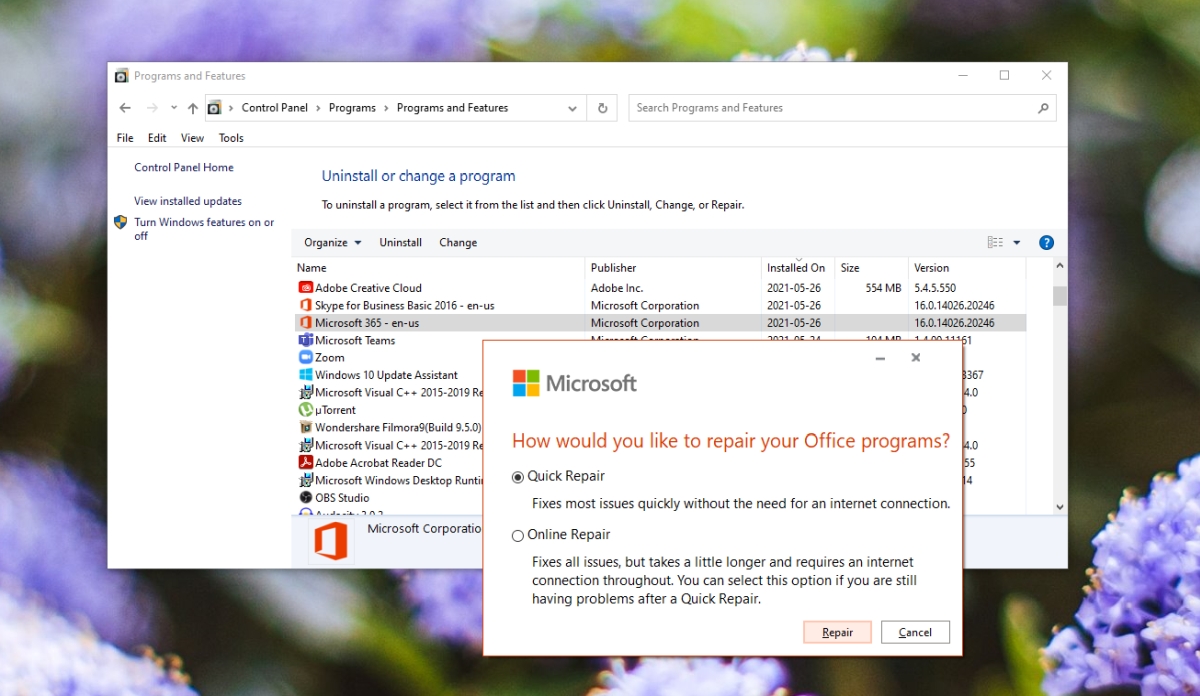Click the Change toolbar button
The image size is (1200, 696).
(x=458, y=242)
